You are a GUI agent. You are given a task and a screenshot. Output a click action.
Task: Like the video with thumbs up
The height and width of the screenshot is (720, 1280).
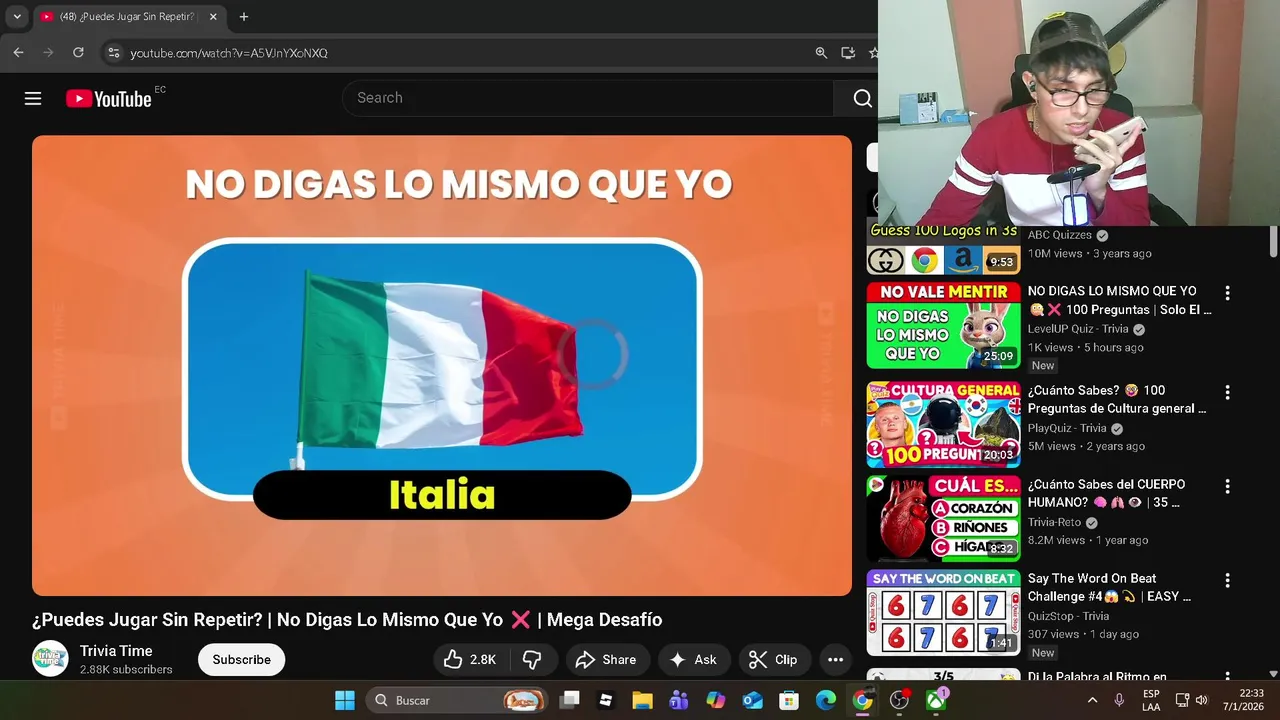click(x=469, y=660)
